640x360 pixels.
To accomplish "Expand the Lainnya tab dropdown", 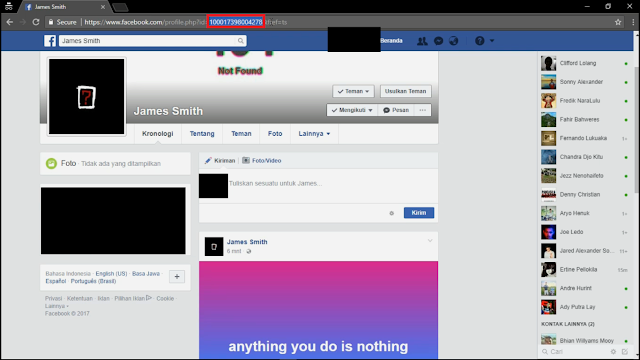I will [x=314, y=134].
